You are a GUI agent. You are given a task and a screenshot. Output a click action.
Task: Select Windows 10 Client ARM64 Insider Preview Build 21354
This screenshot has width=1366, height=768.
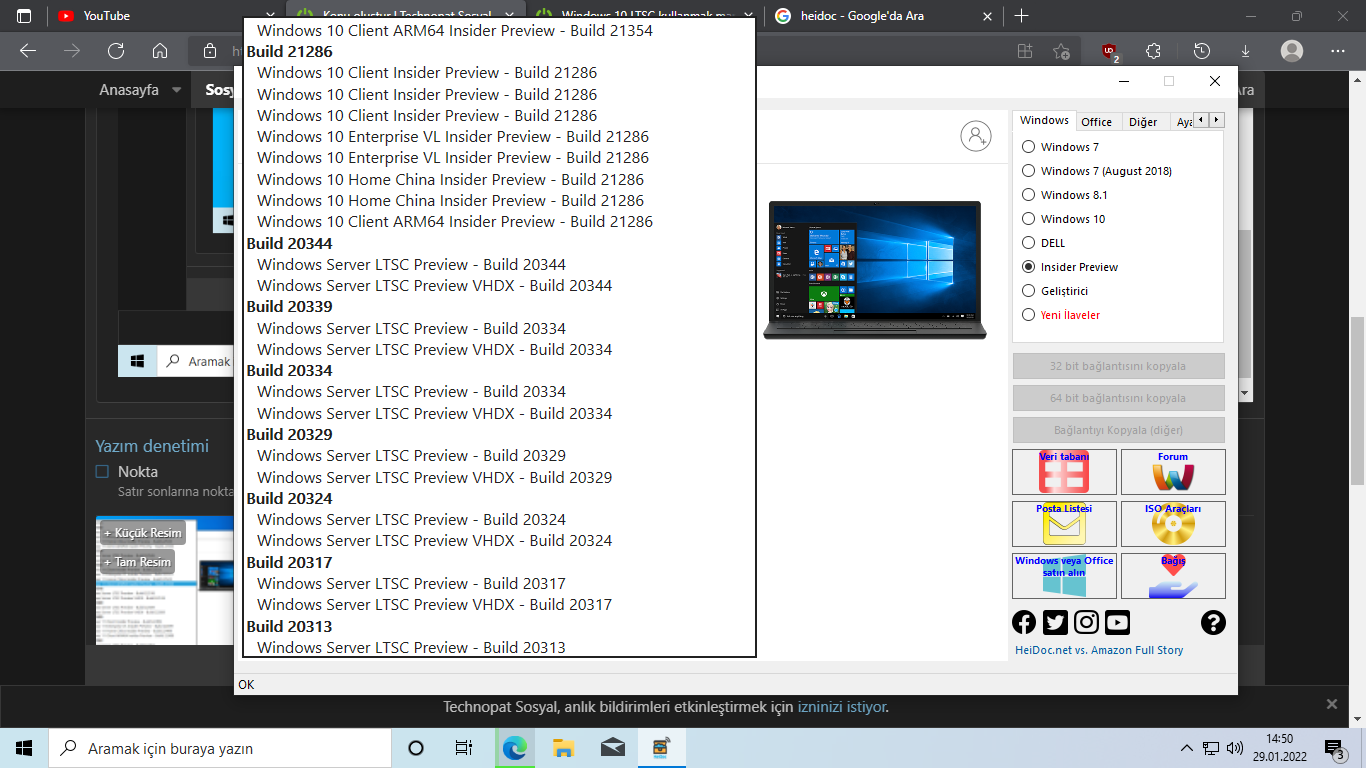455,30
